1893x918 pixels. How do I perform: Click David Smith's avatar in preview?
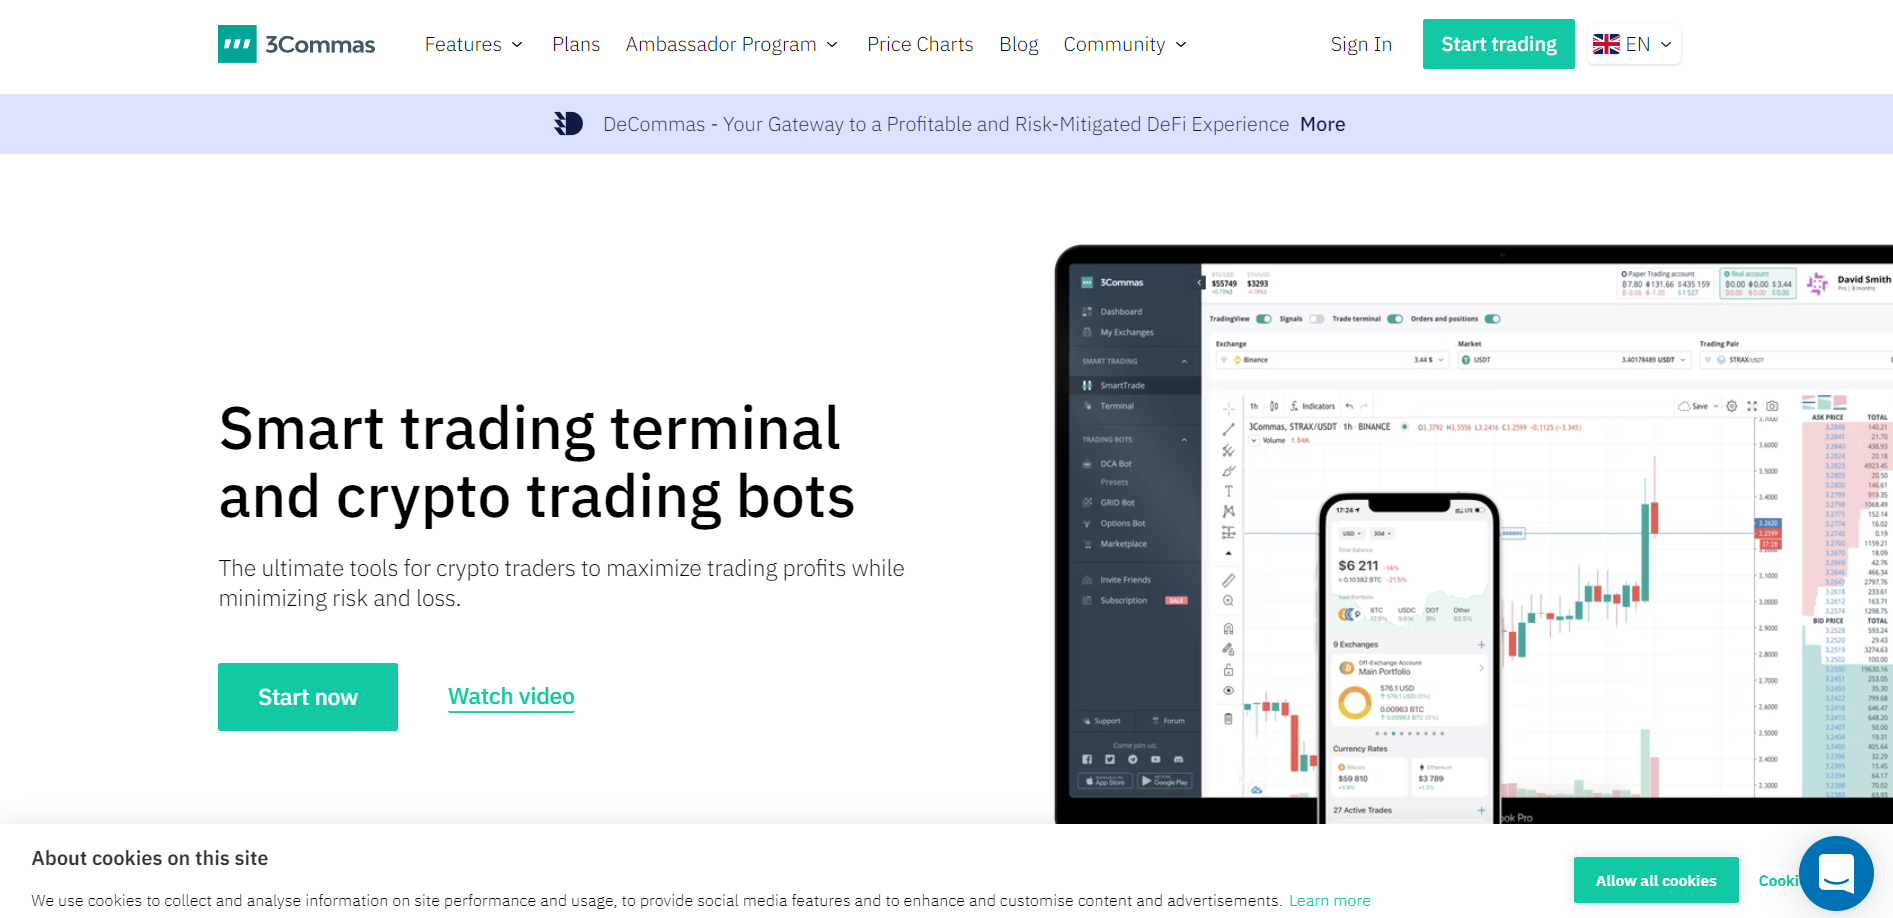(1817, 284)
